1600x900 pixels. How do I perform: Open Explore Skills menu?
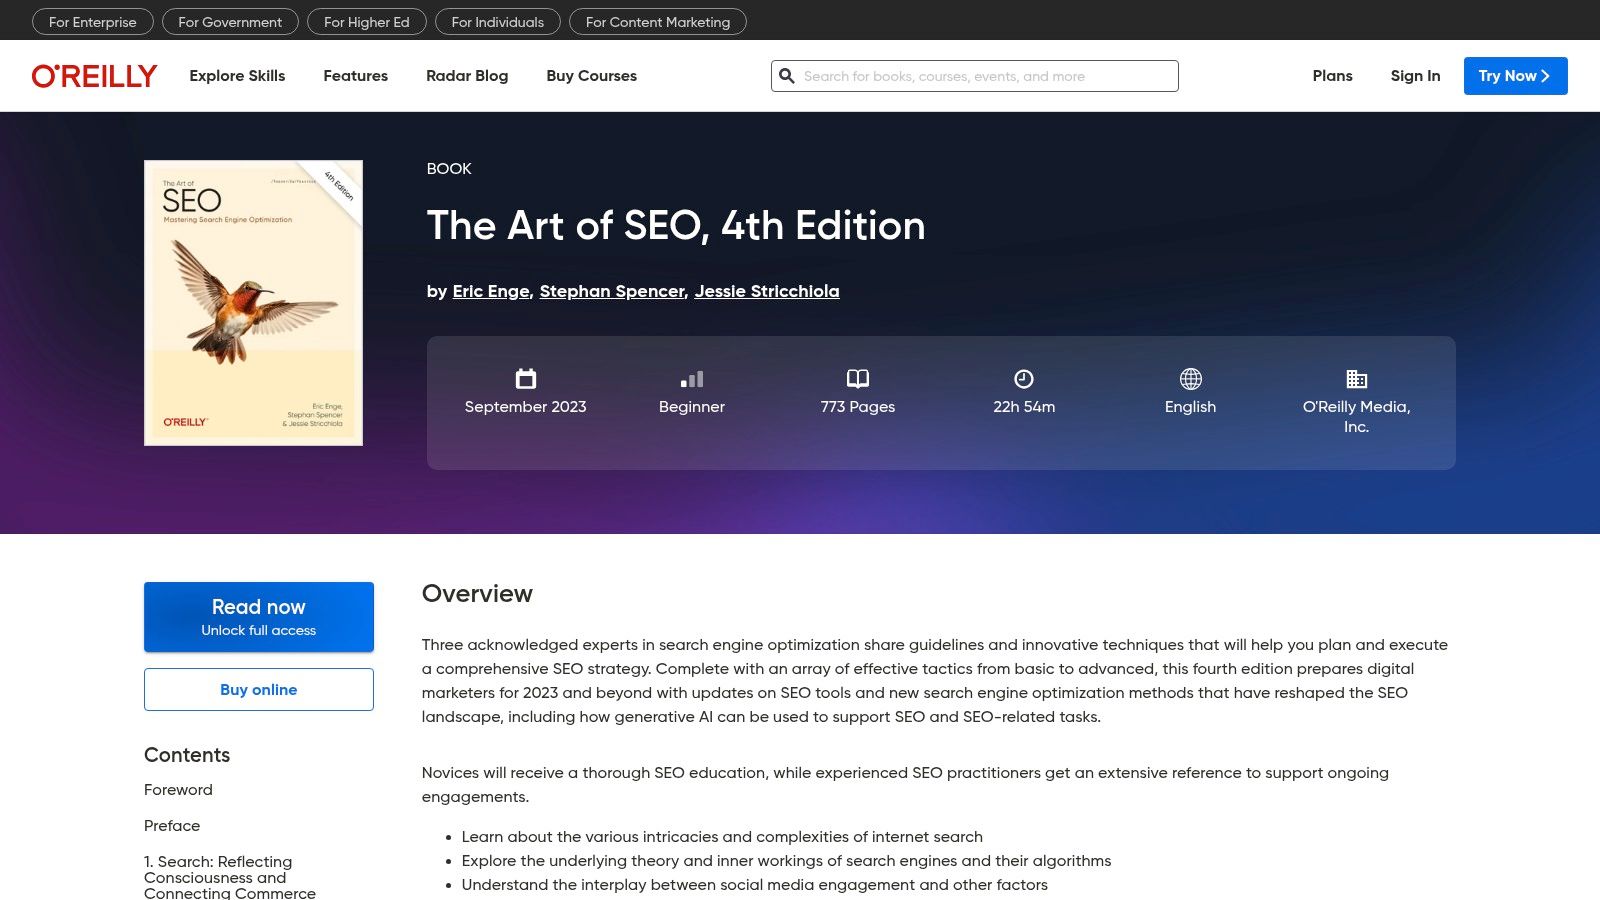point(237,76)
